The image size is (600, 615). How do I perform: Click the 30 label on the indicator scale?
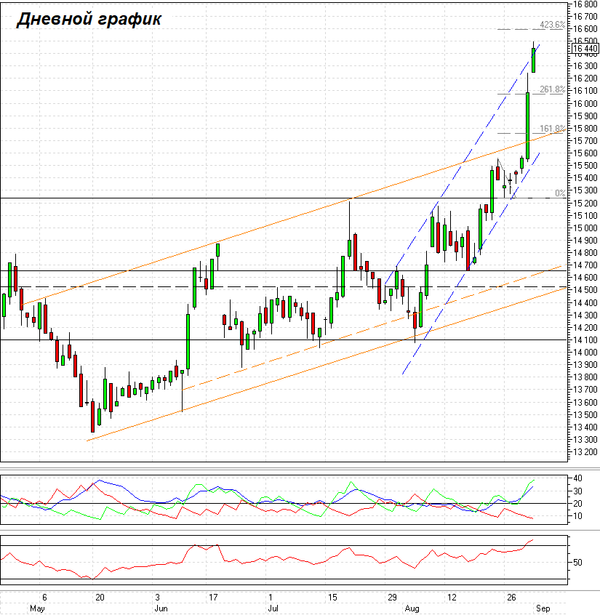(x=578, y=491)
